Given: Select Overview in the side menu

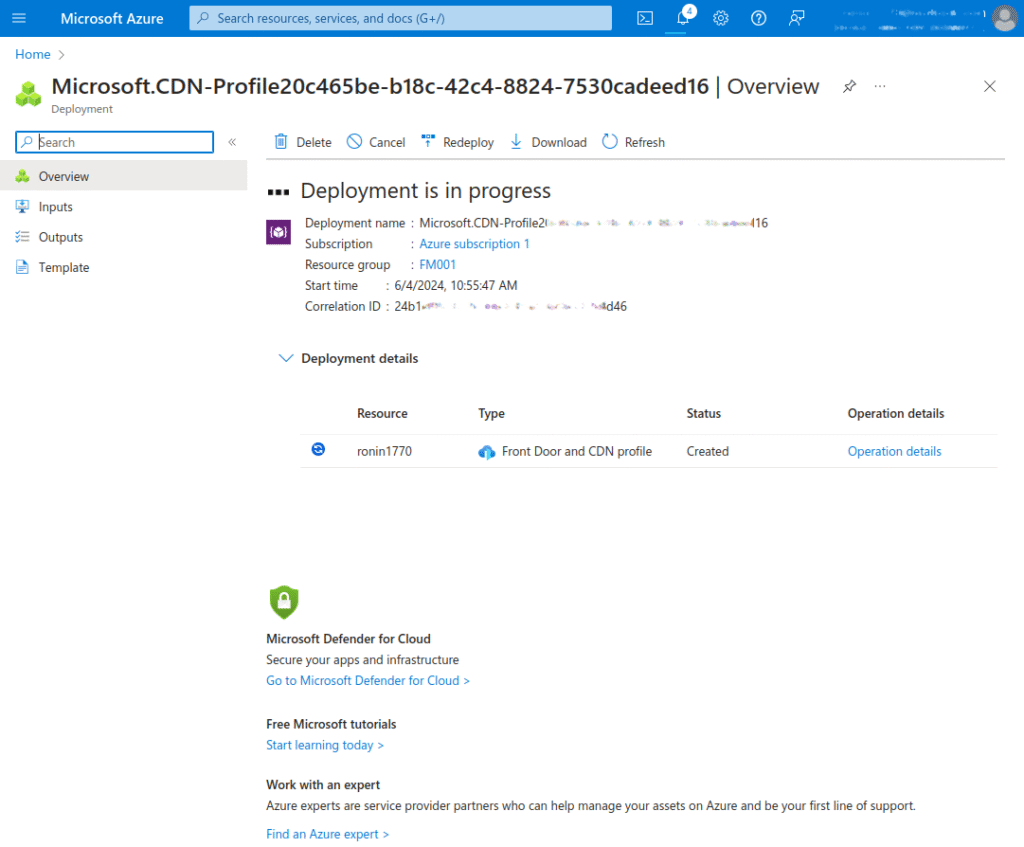Looking at the screenshot, I should (123, 176).
